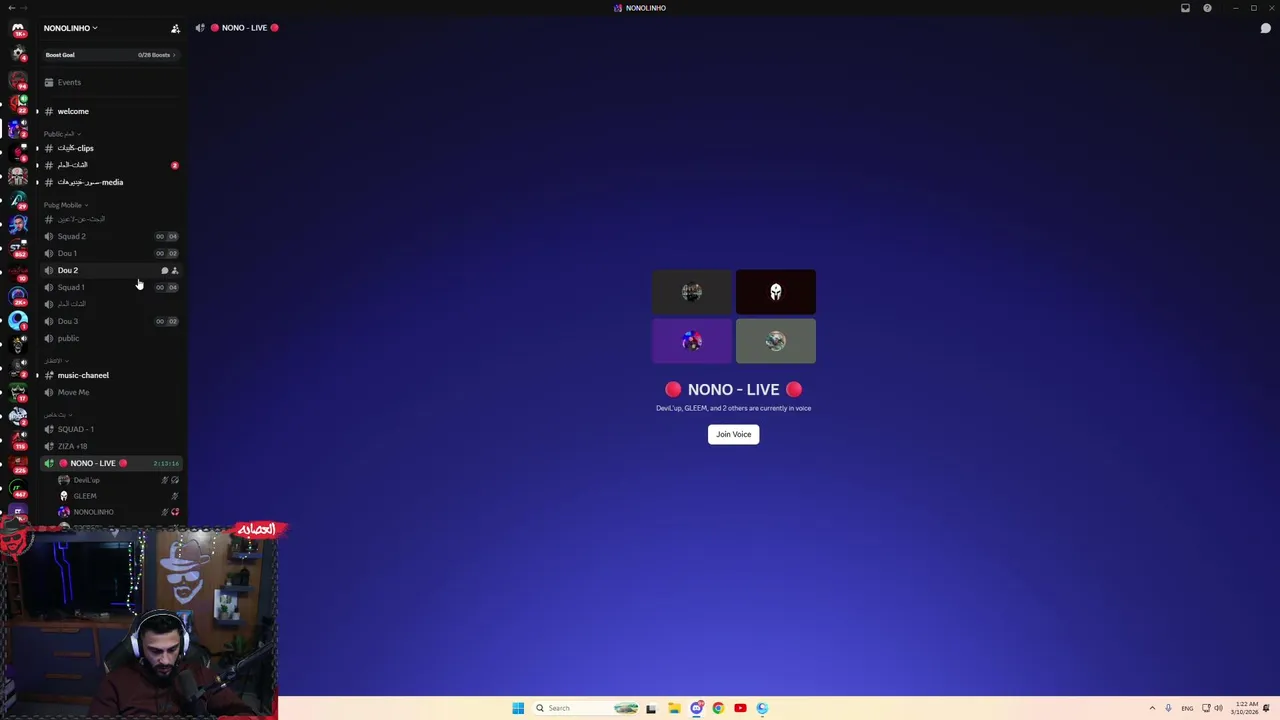Collapse the category above SQUAD - 1
The image size is (1280, 720).
pos(58,414)
